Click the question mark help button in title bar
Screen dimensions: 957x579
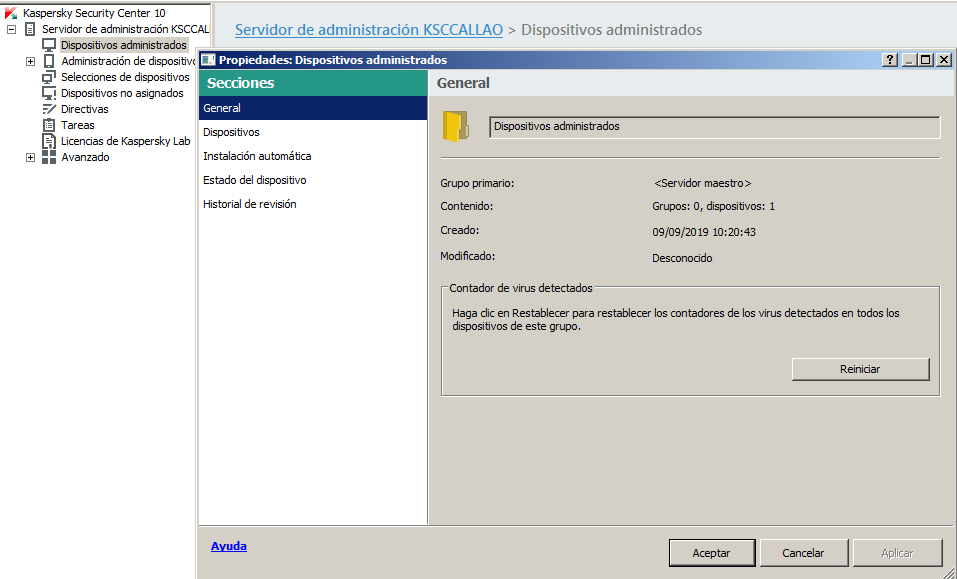coord(890,60)
